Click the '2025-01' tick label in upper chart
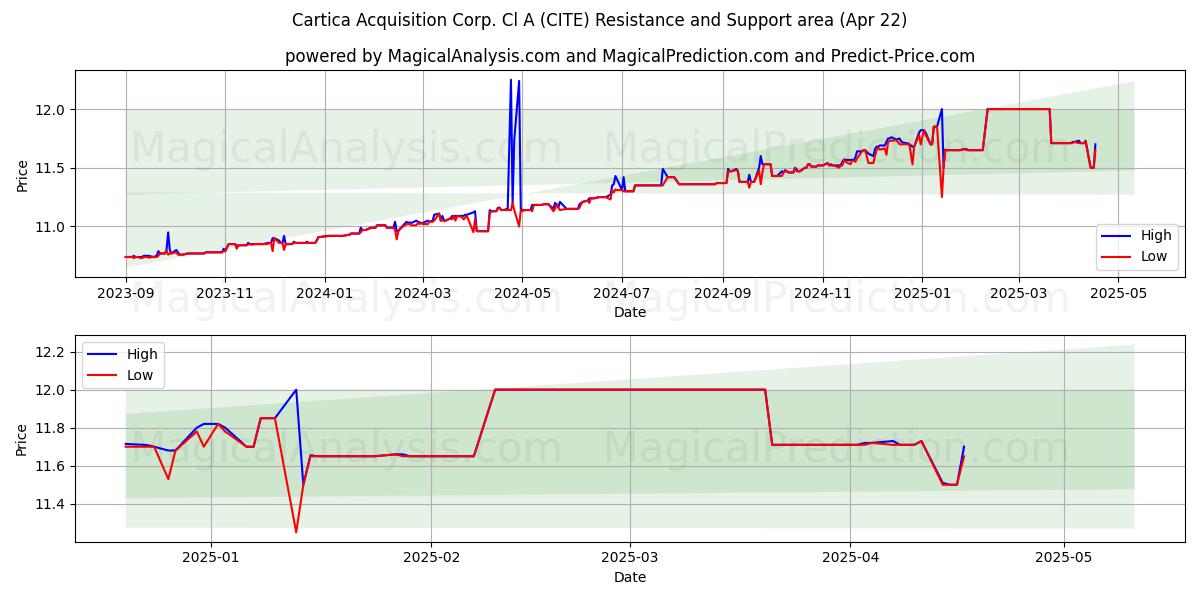This screenshot has height=600, width=1200. pos(921,294)
